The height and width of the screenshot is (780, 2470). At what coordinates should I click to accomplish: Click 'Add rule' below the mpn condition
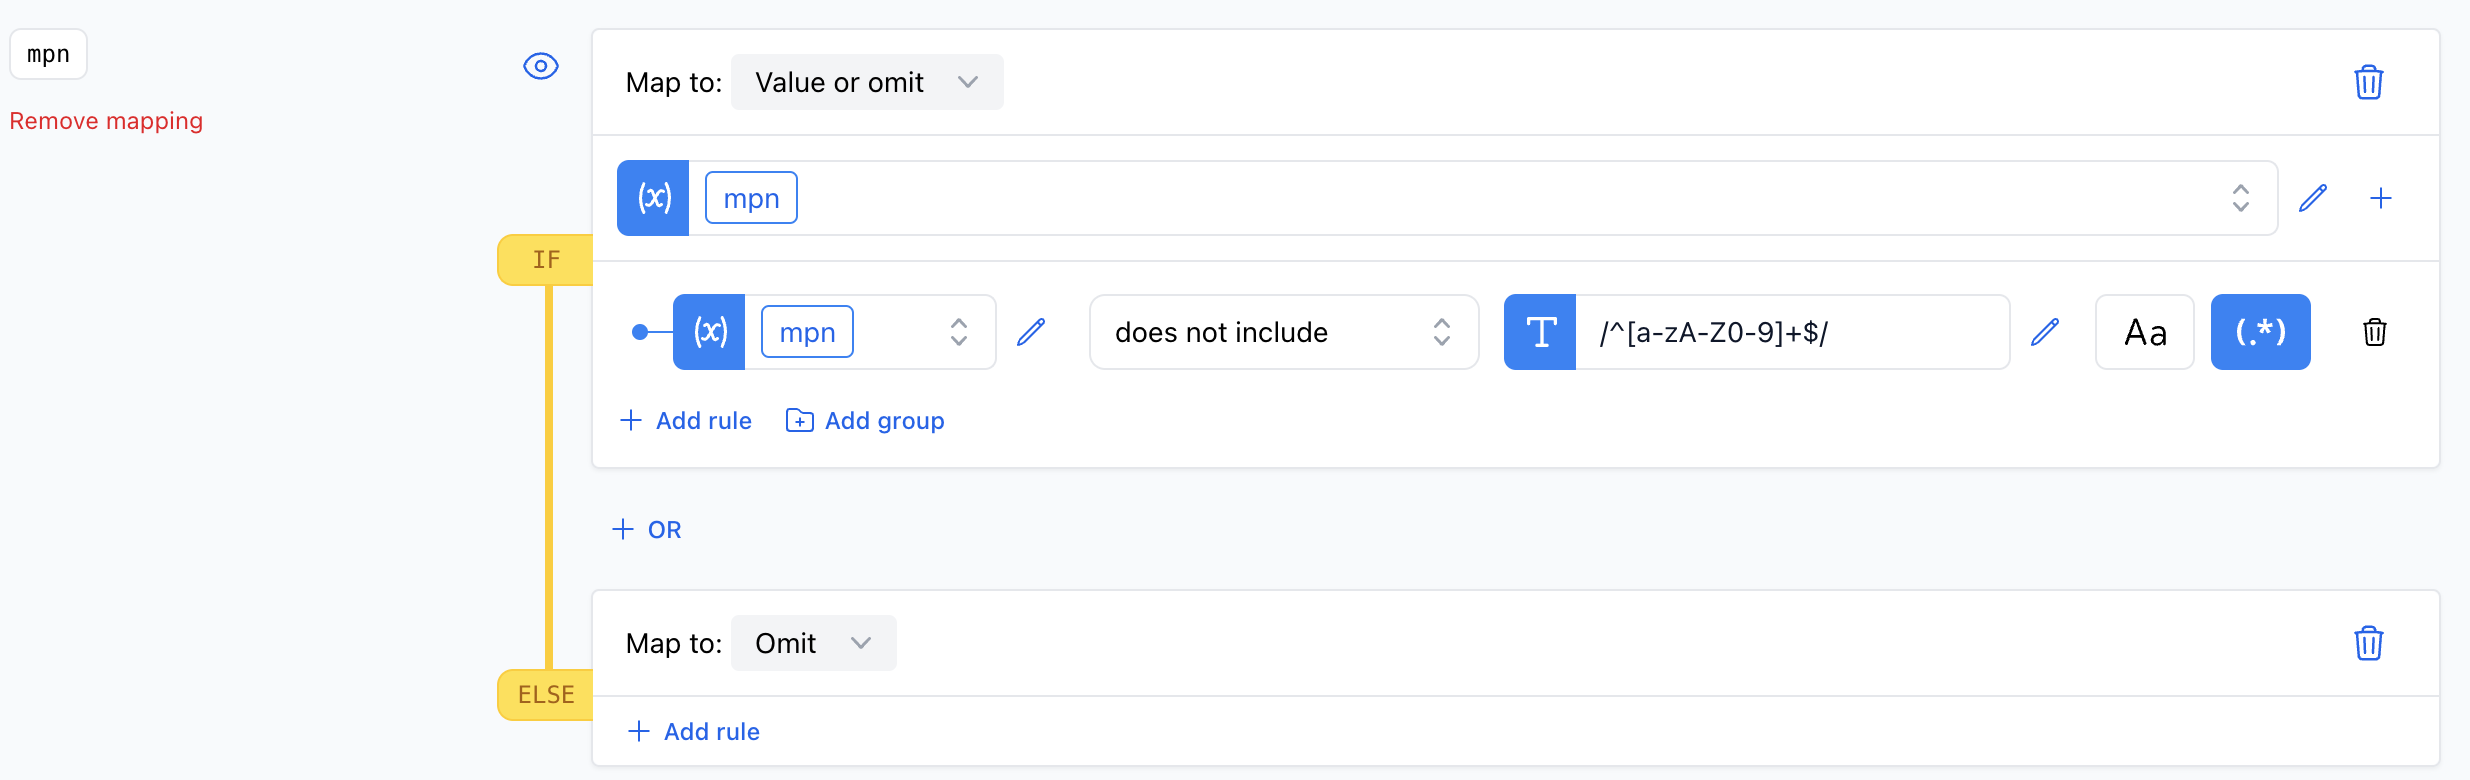(686, 421)
